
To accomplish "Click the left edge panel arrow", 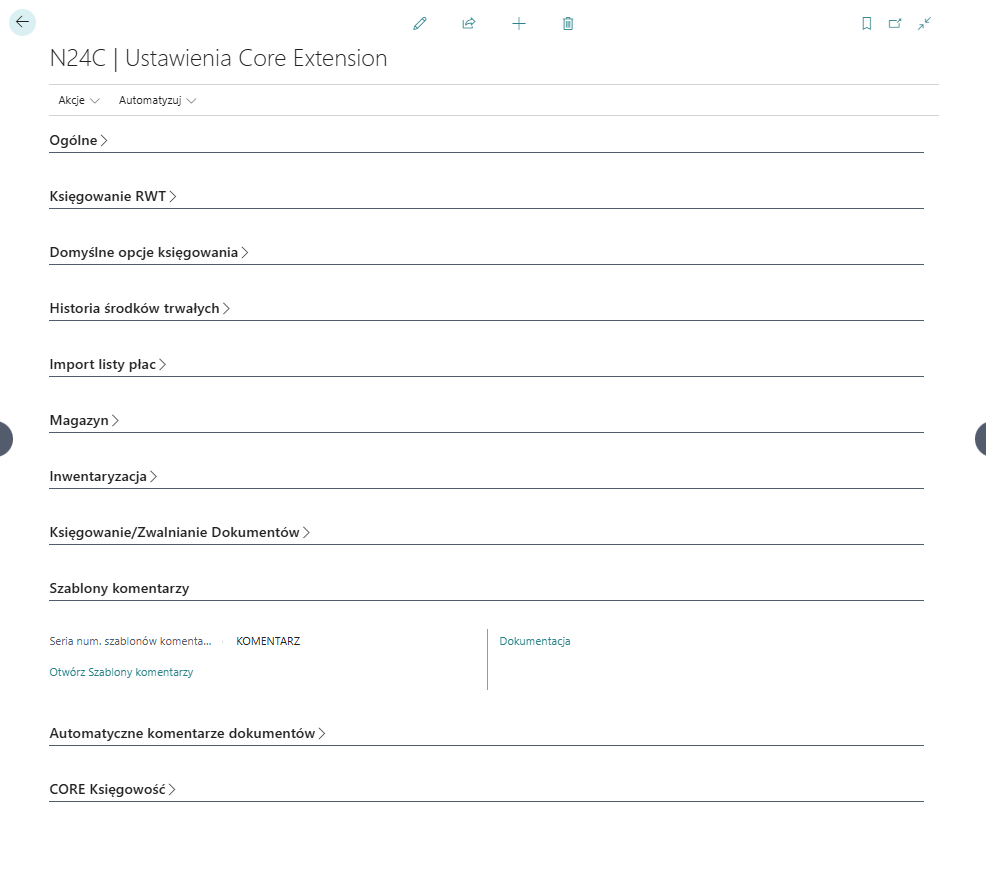I will pyautogui.click(x=5, y=438).
